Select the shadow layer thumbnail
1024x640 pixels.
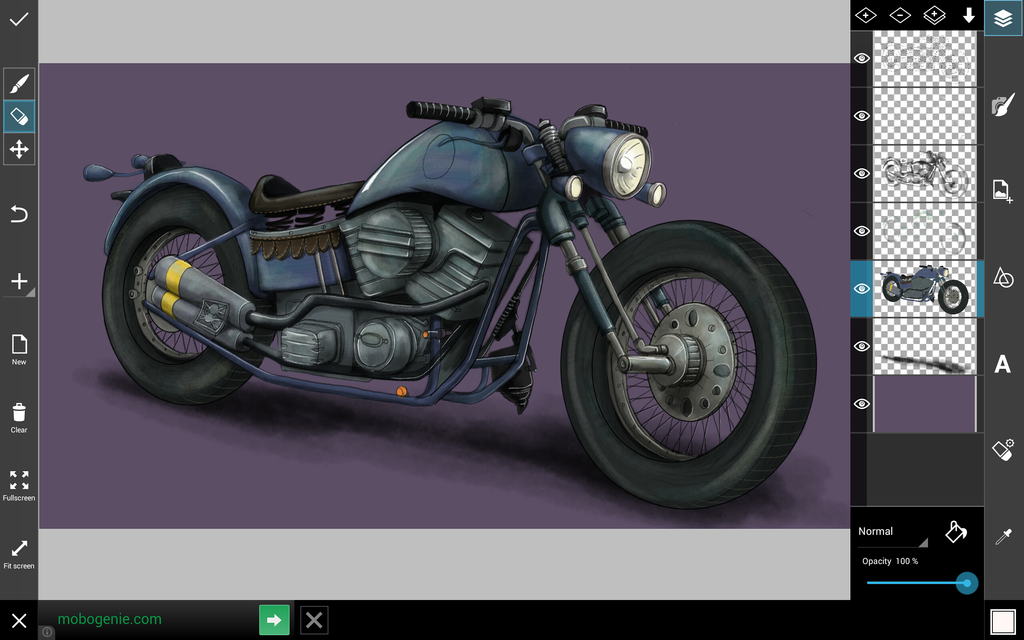(925, 346)
